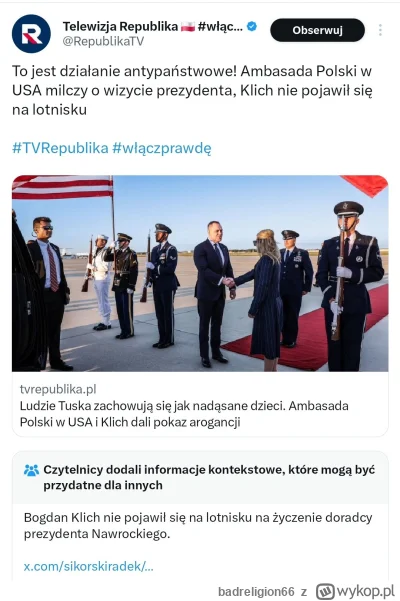Screen dimensions: 400x601
Task: Open the Telewizja Republika account name
Action: [x=120, y=26]
